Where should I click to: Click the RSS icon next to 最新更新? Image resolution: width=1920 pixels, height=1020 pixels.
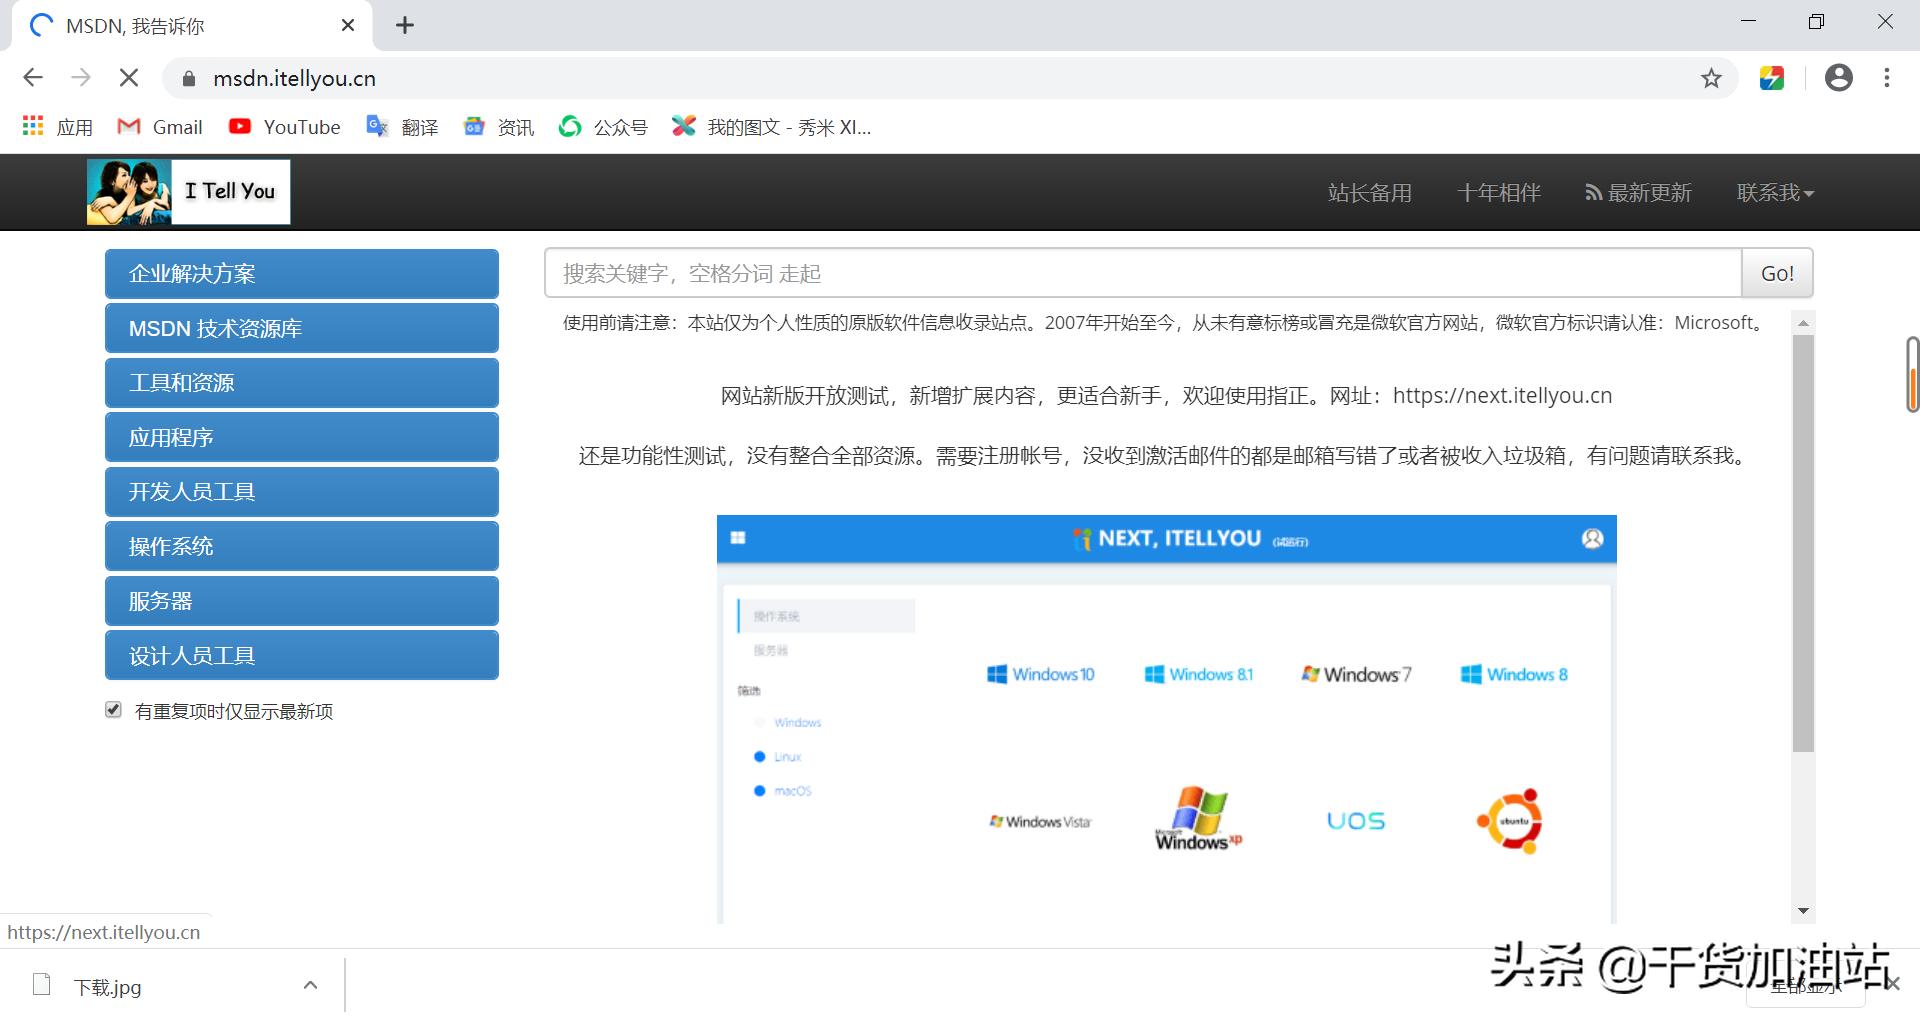pos(1593,193)
